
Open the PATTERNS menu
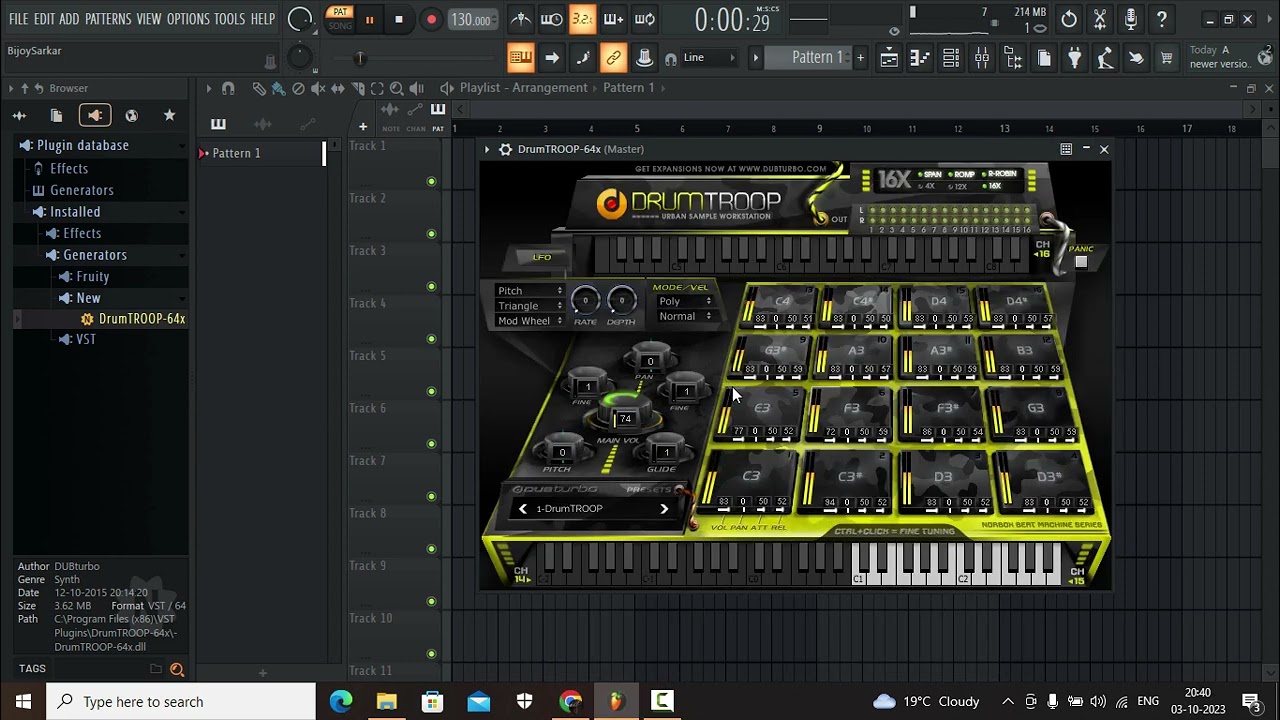coord(108,19)
